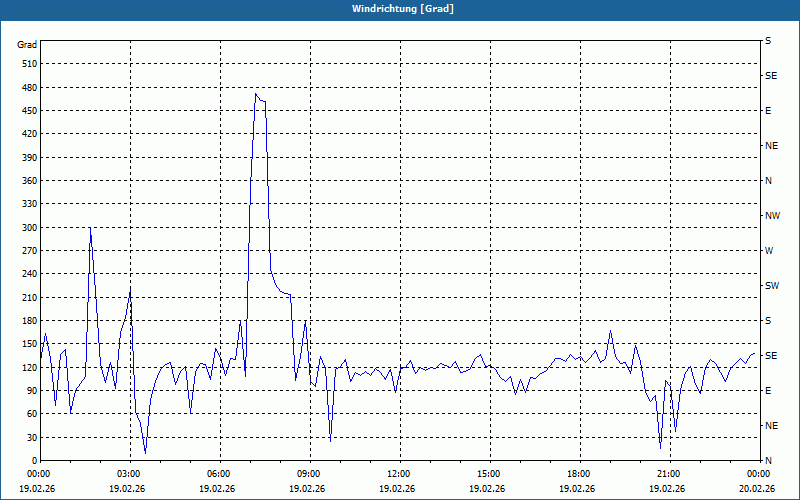Click the highest peak of the blue curve

click(256, 94)
